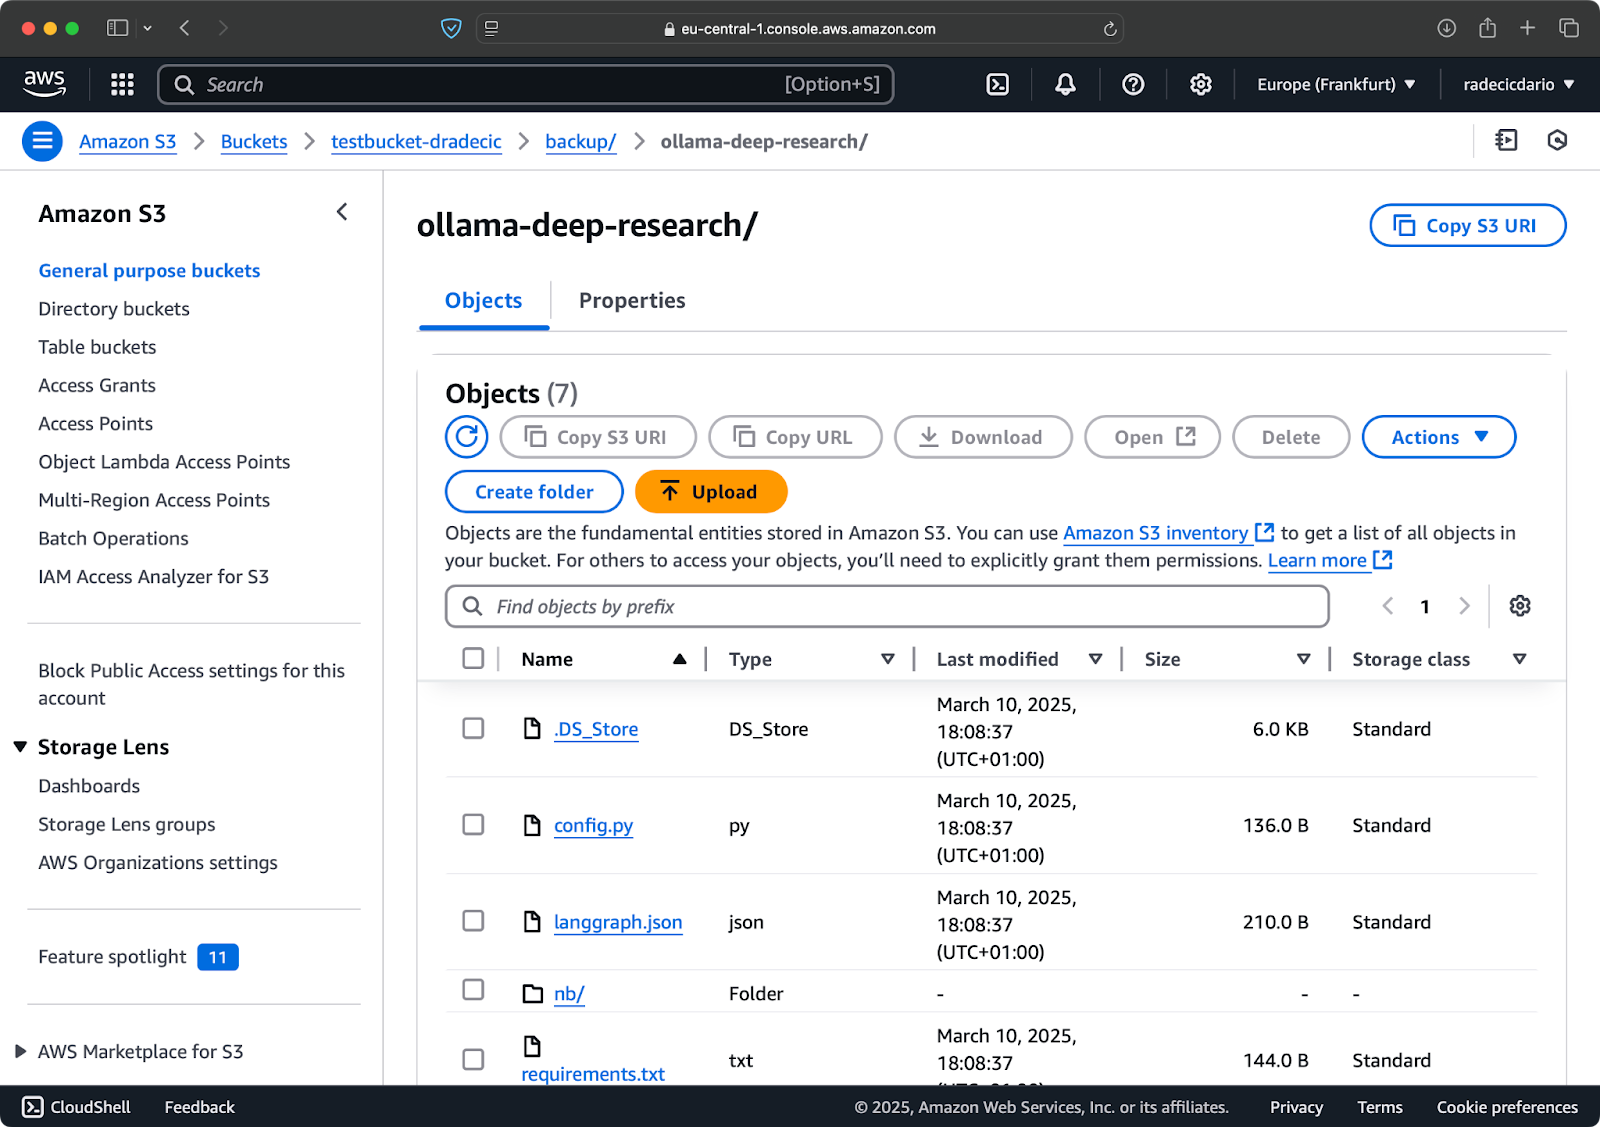
Task: Open Safari sidebar options chevron
Action: click(148, 28)
